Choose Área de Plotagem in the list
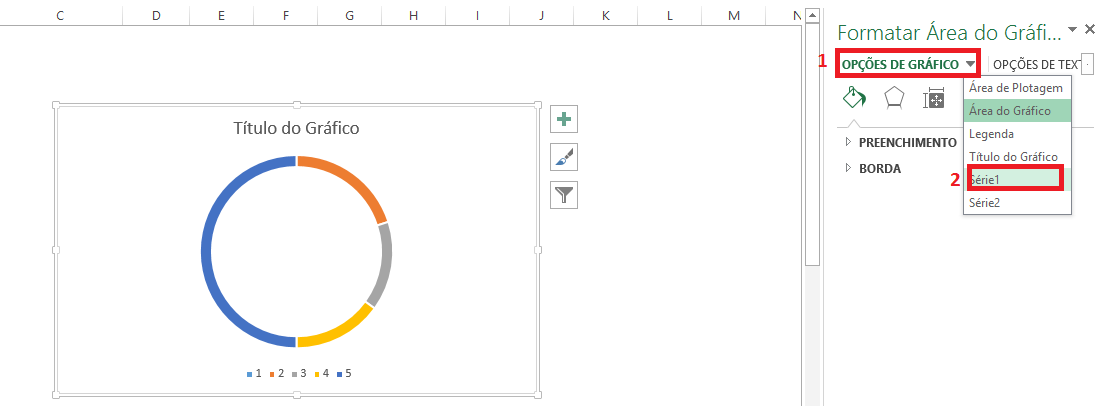This screenshot has height=406, width=1101. coord(1017,88)
